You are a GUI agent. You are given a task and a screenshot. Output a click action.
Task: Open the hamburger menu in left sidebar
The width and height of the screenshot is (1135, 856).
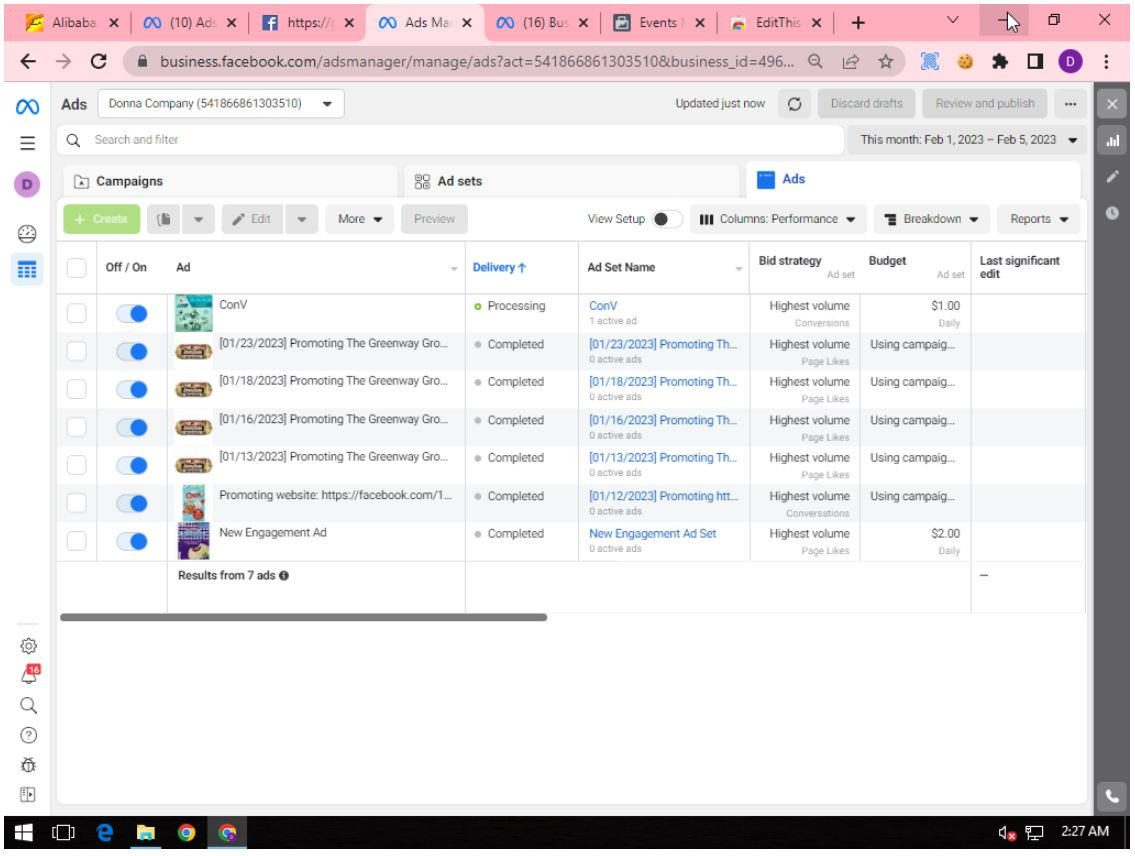pyautogui.click(x=28, y=143)
